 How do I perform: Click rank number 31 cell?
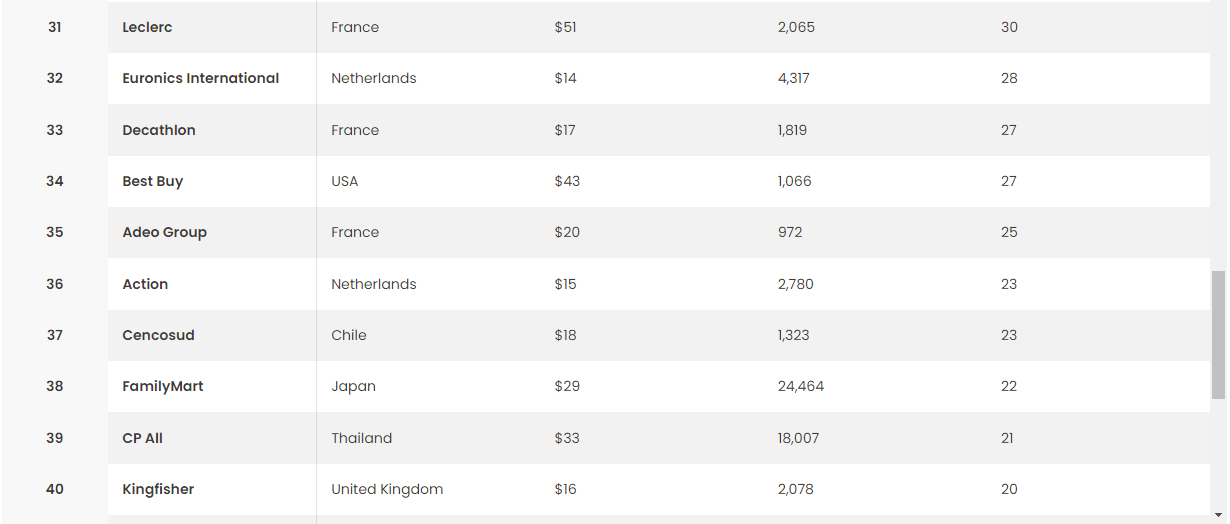coord(55,27)
